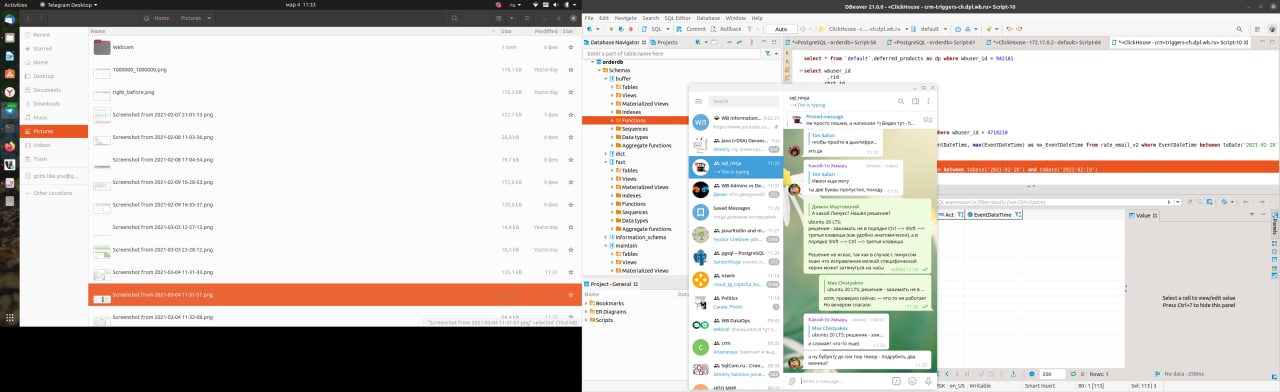The width and height of the screenshot is (1280, 392).
Task: Open DBeaver Database menu
Action: [x=708, y=18]
